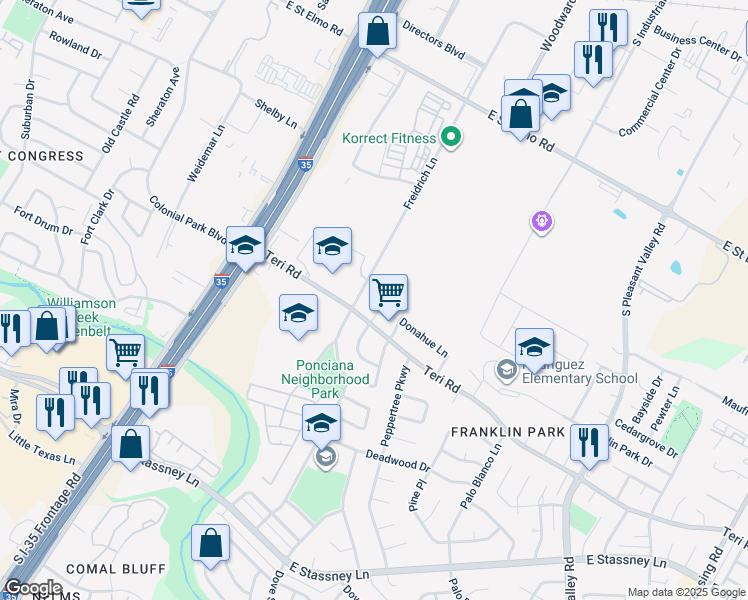Click the Interstate 35 shield near Shelby Ln

click(x=303, y=164)
